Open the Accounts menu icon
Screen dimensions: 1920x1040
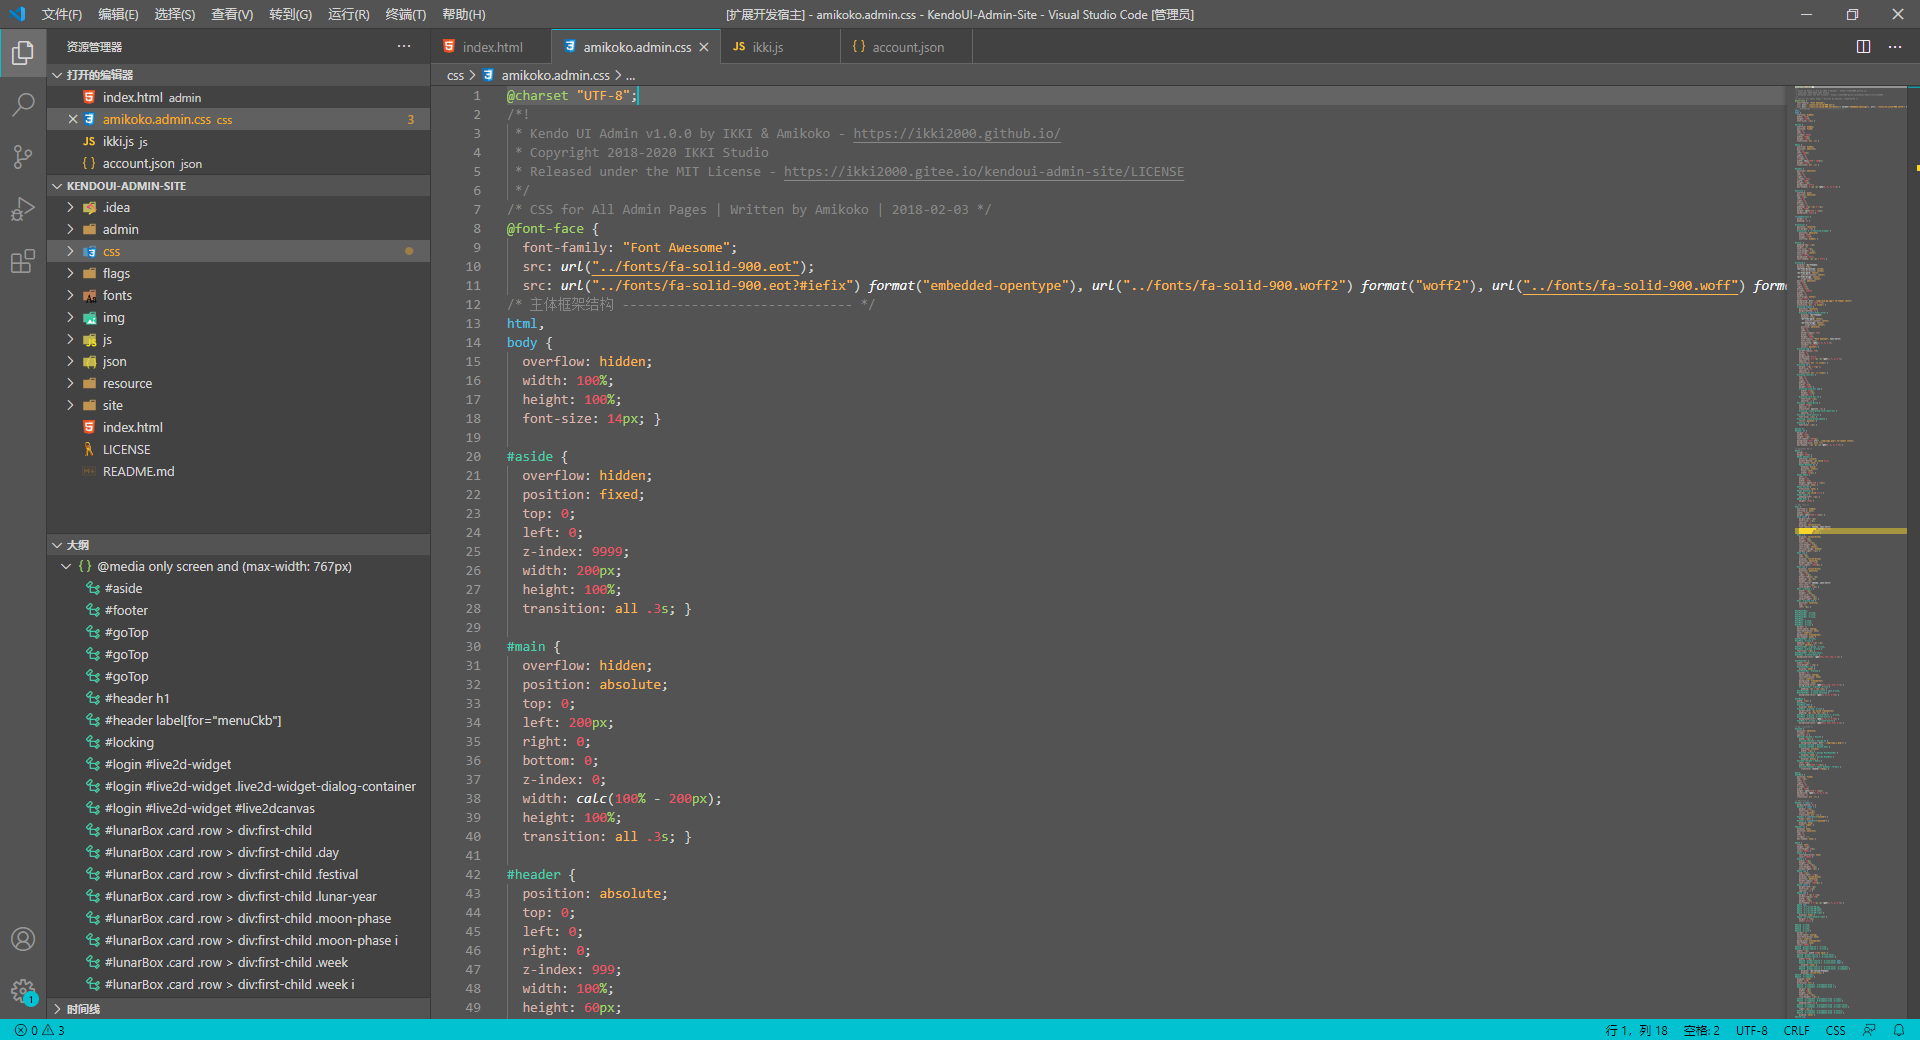(22, 939)
